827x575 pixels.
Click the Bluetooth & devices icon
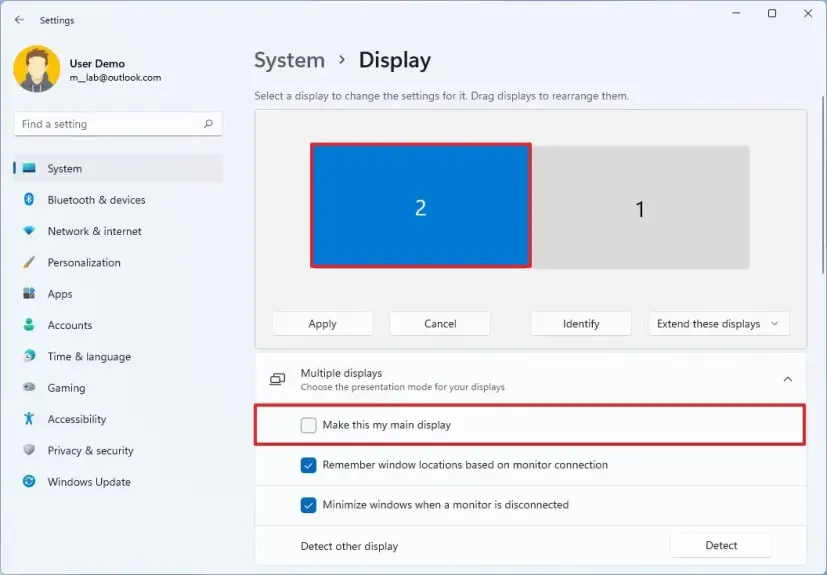click(x=29, y=199)
